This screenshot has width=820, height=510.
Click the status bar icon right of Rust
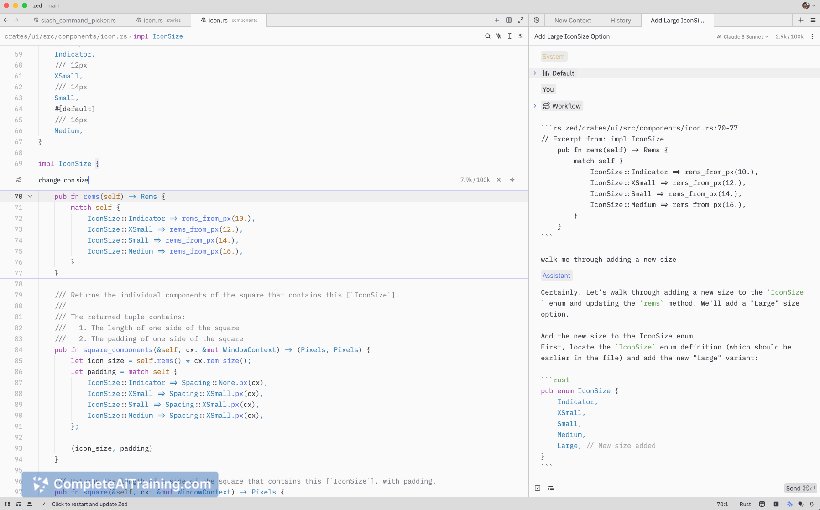pos(762,504)
